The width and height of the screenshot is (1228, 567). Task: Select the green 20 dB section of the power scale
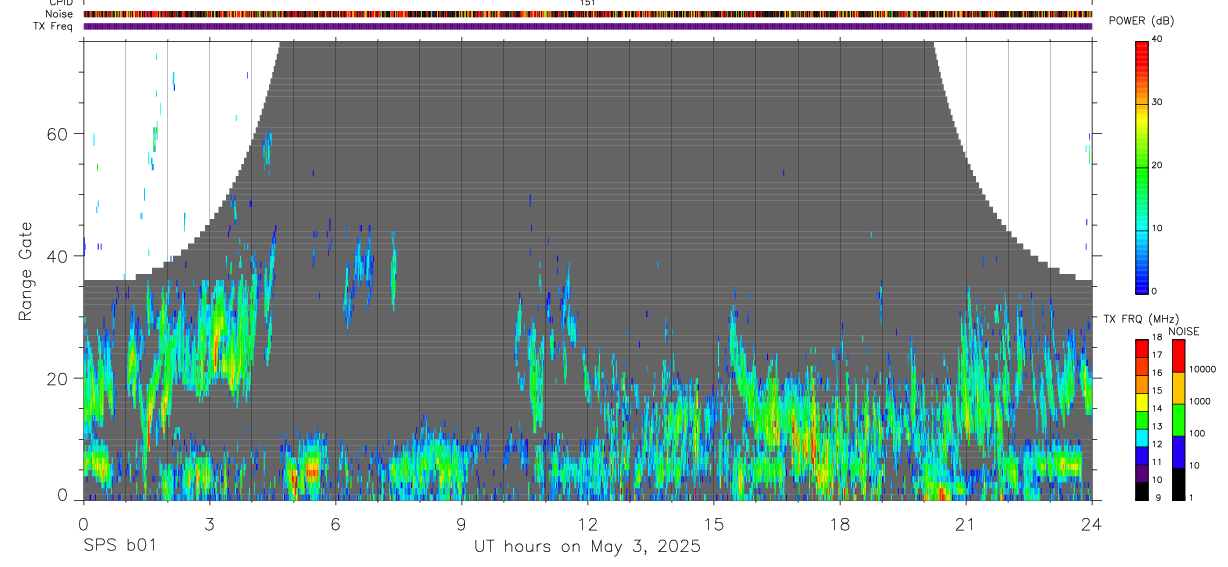1142,166
